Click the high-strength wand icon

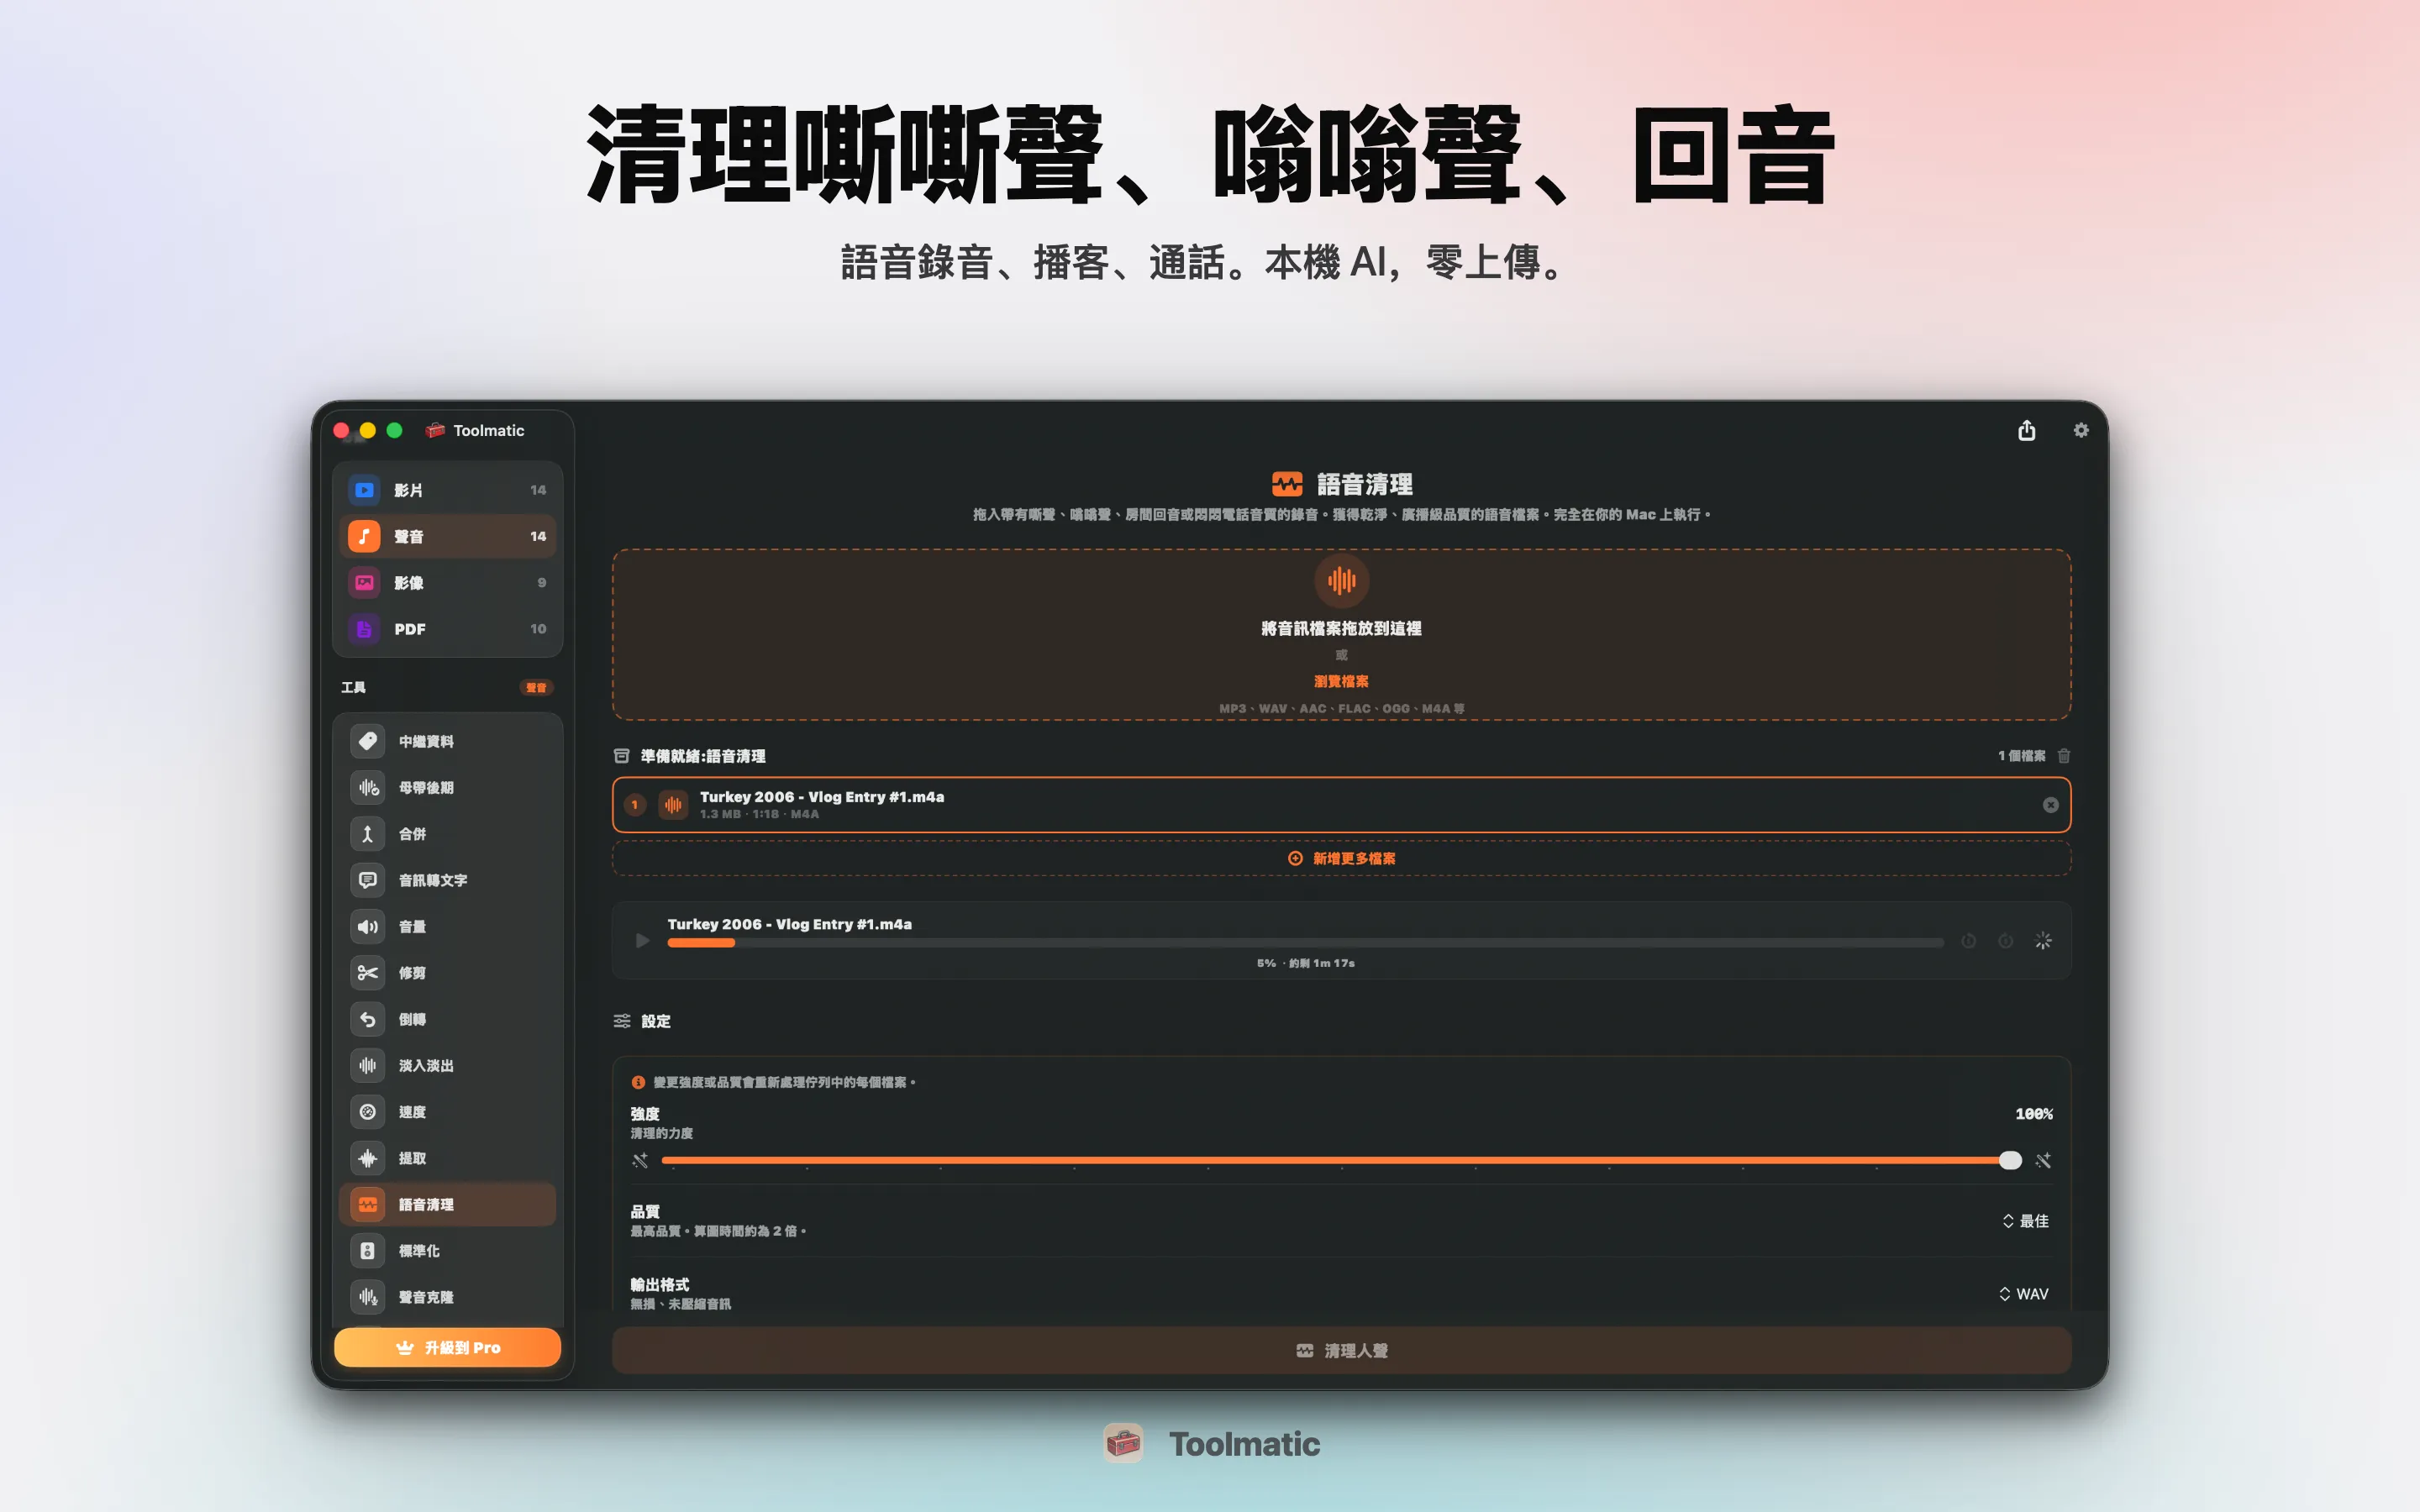(x=2043, y=1160)
